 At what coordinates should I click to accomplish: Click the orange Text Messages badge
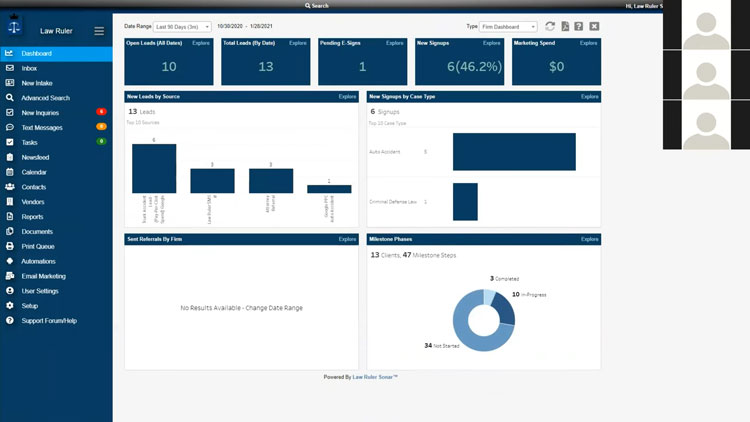coord(101,126)
